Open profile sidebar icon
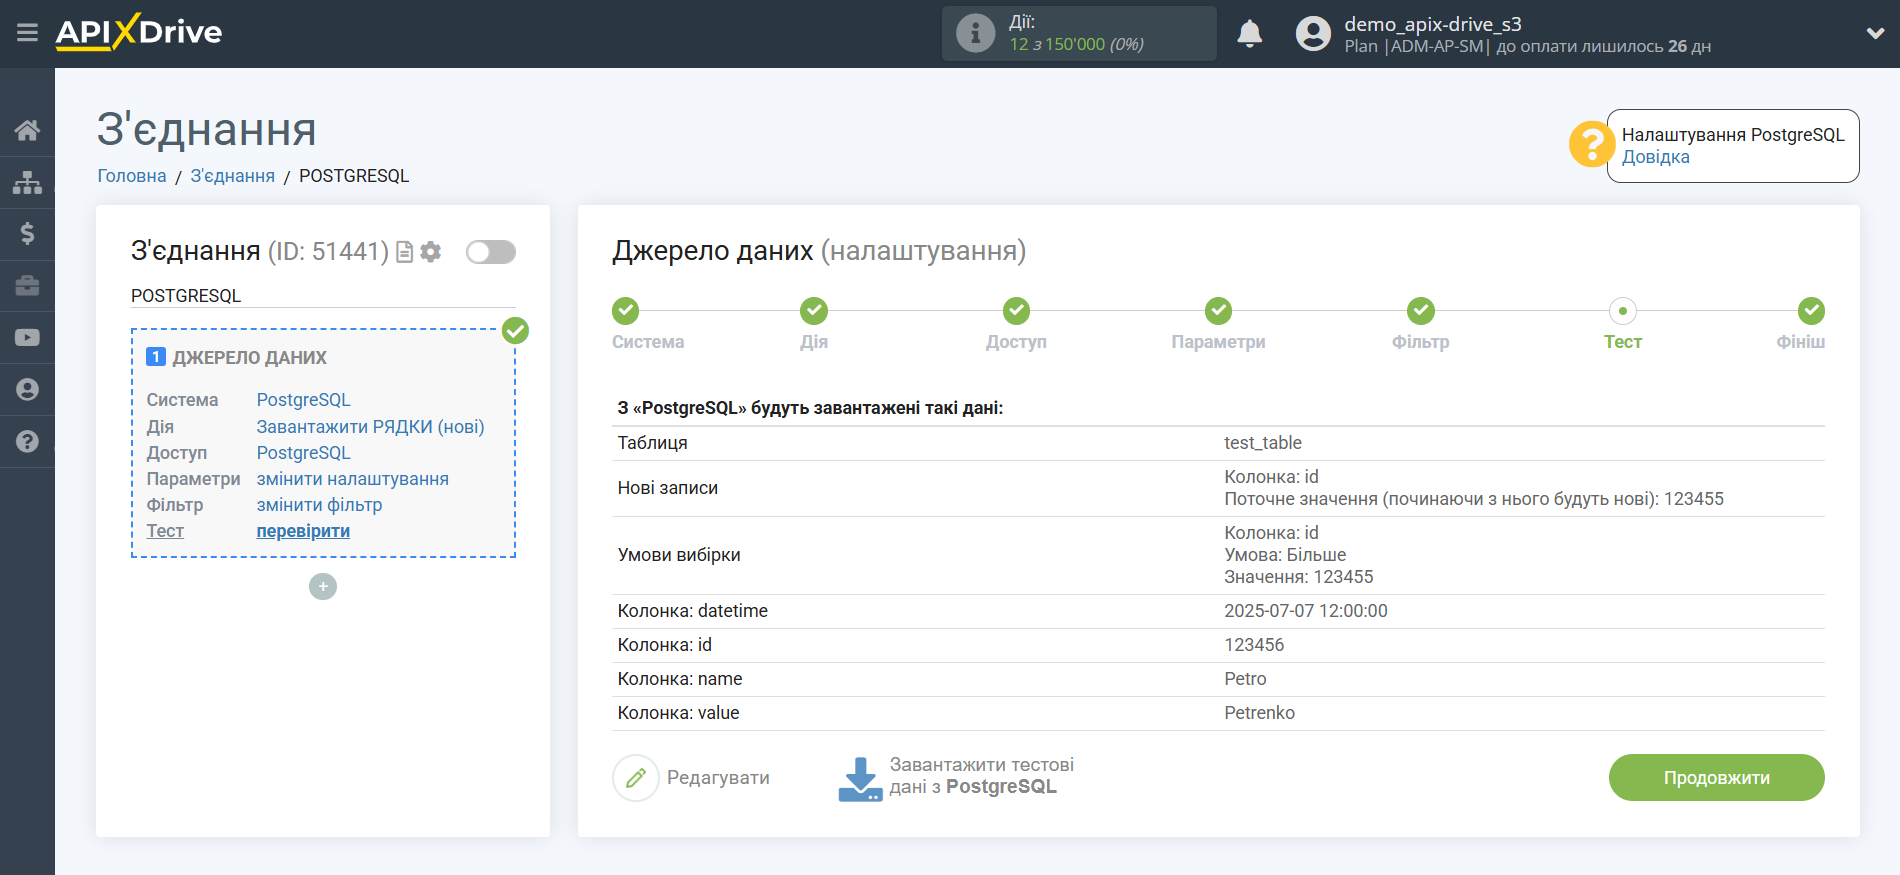1900x875 pixels. coord(27,390)
